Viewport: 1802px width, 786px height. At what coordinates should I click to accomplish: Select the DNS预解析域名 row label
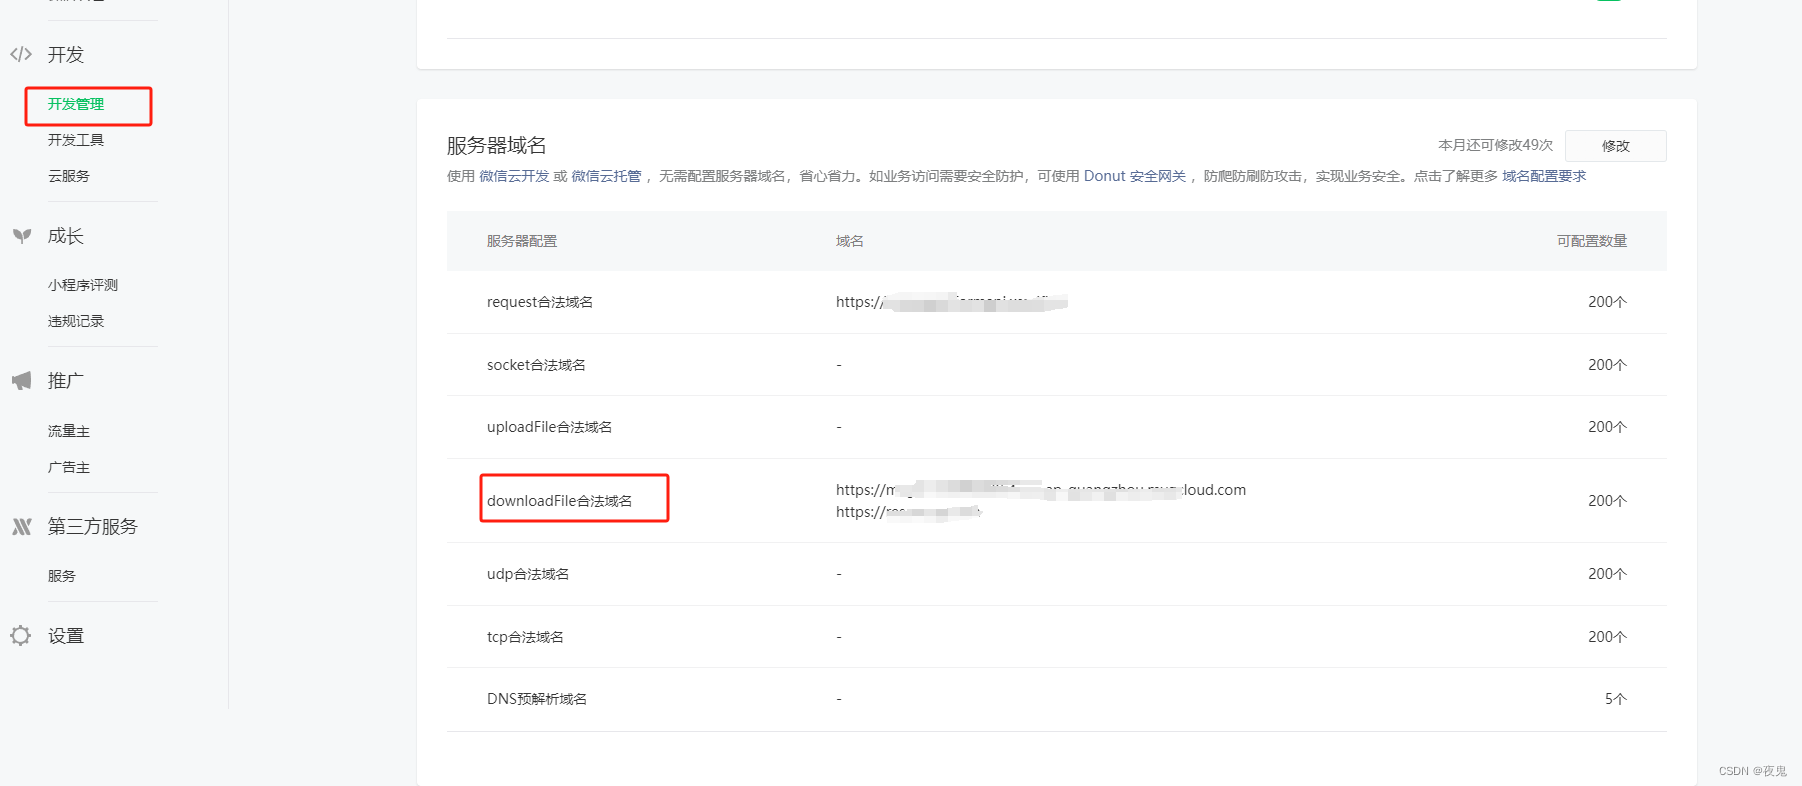tap(537, 699)
